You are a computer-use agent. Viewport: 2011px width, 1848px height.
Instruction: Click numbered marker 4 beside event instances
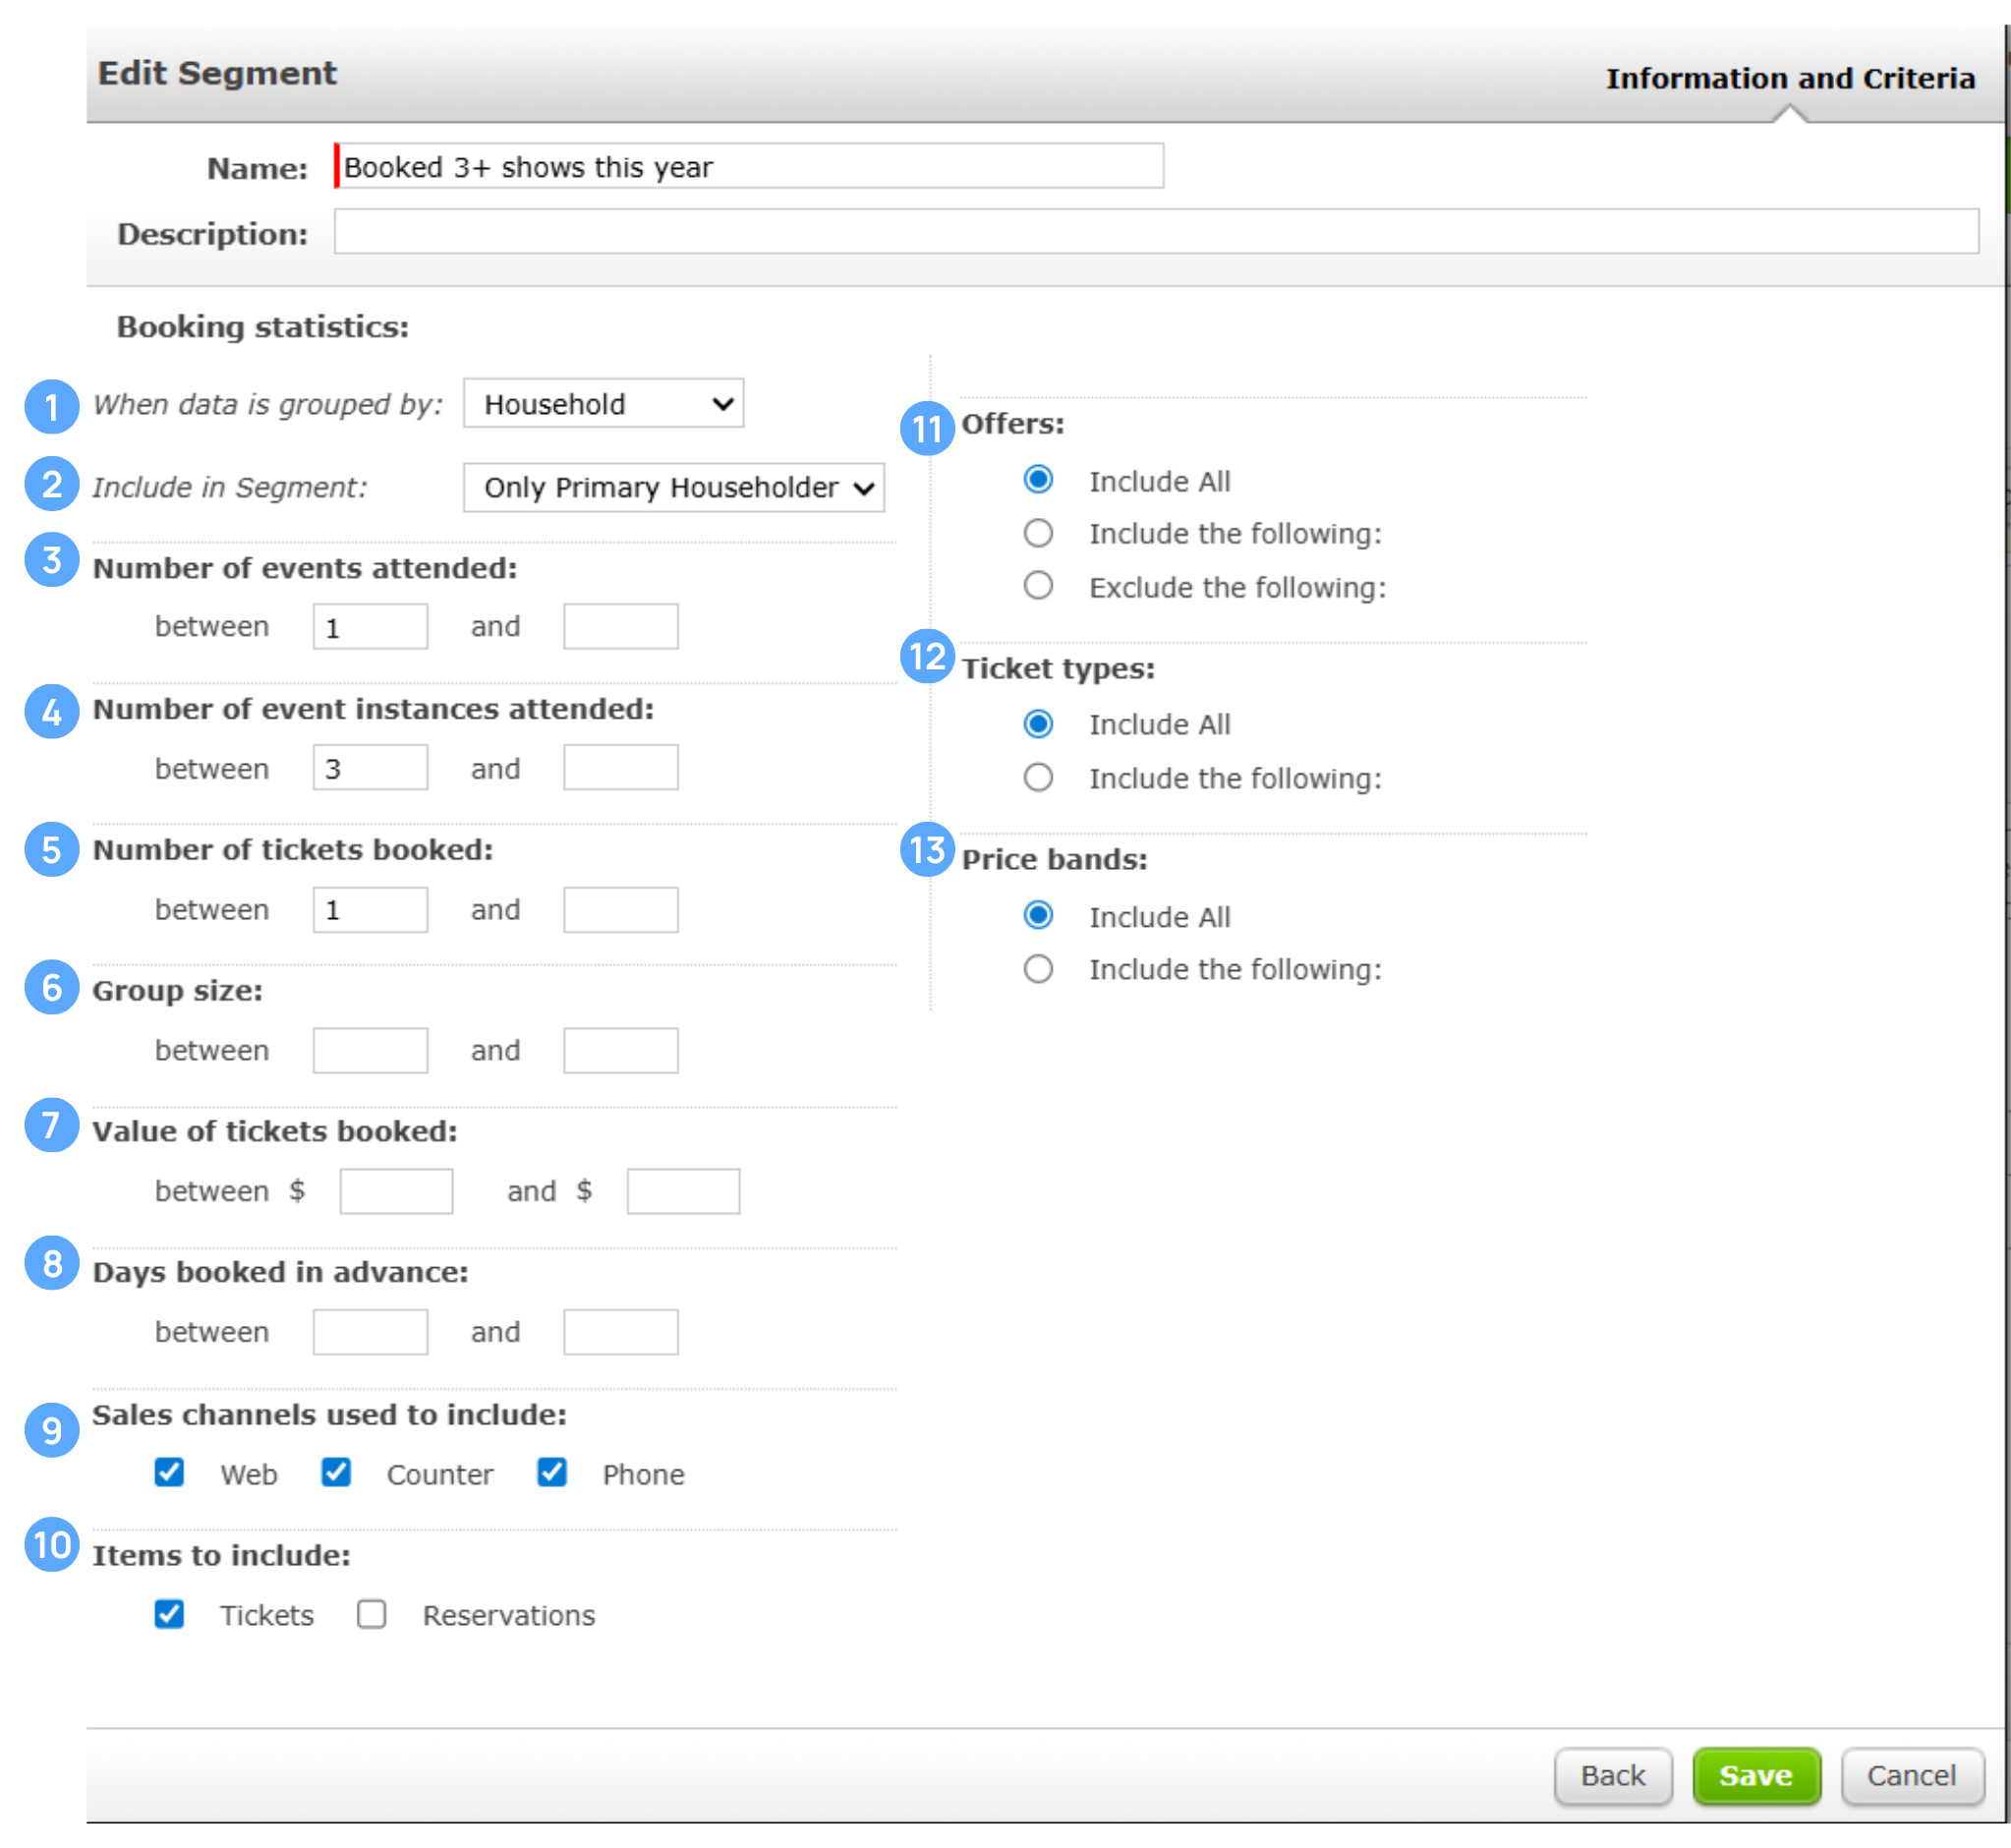[x=51, y=711]
